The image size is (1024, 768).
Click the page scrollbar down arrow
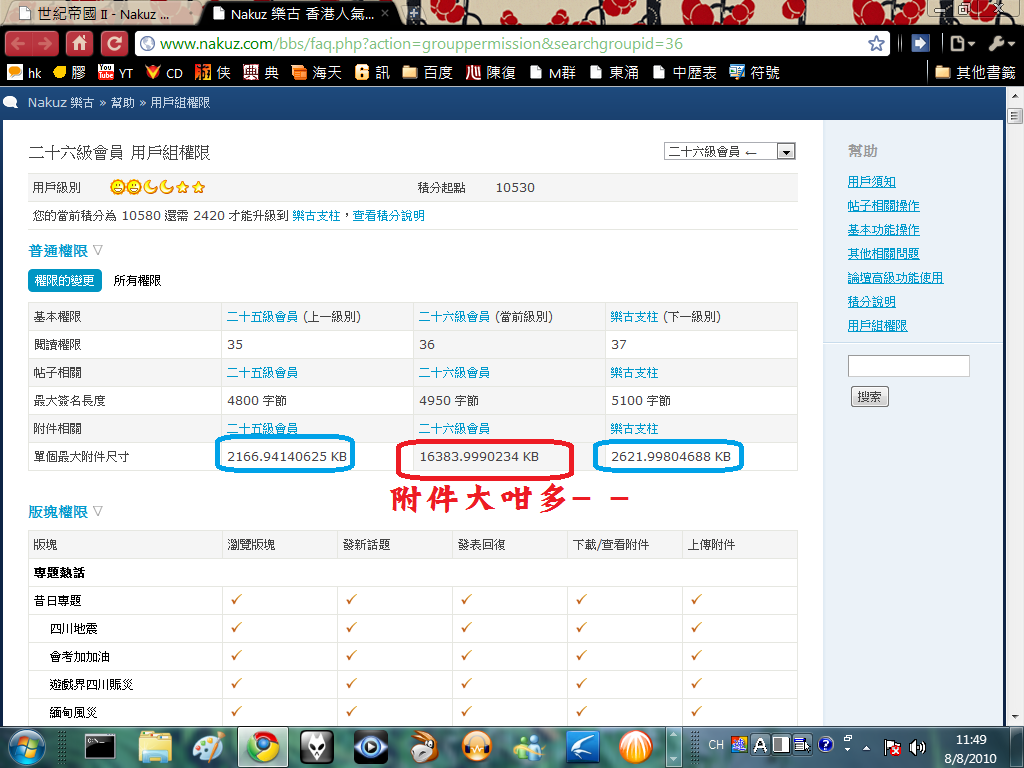1014,717
